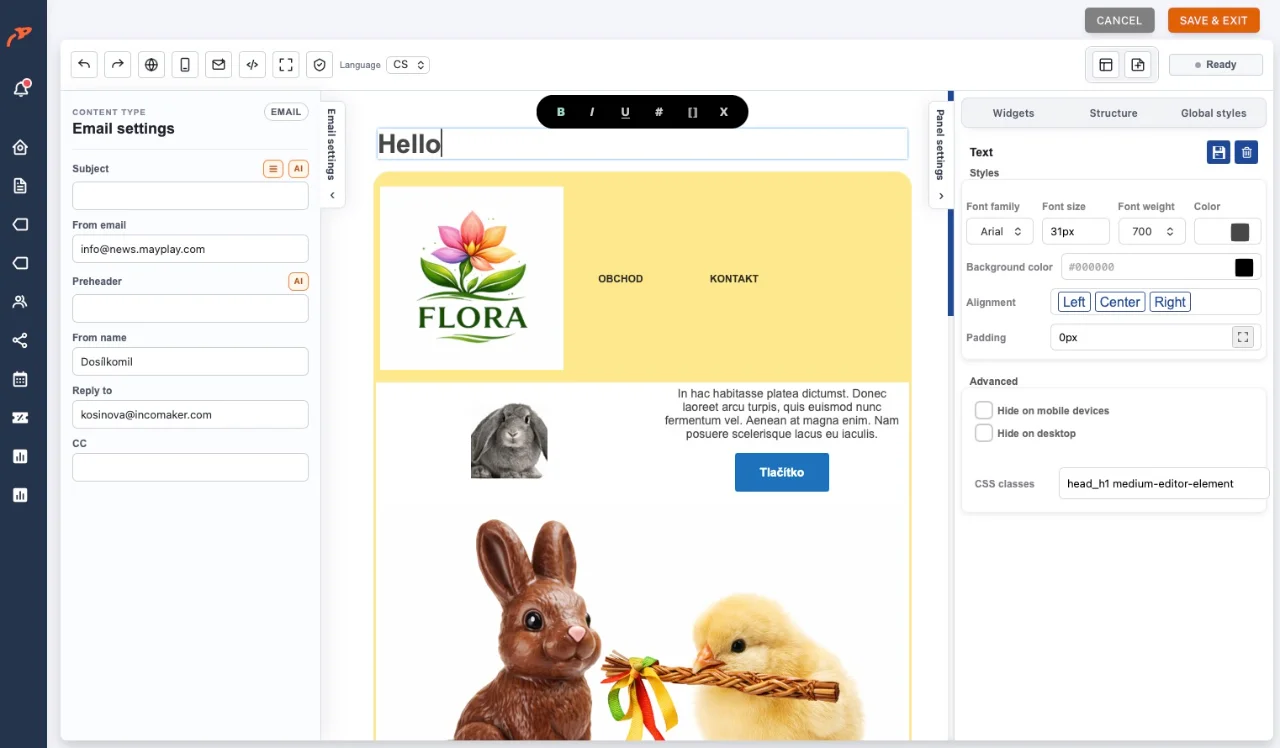Apply bold from floating text toolbar
This screenshot has width=1280, height=748.
click(x=561, y=112)
